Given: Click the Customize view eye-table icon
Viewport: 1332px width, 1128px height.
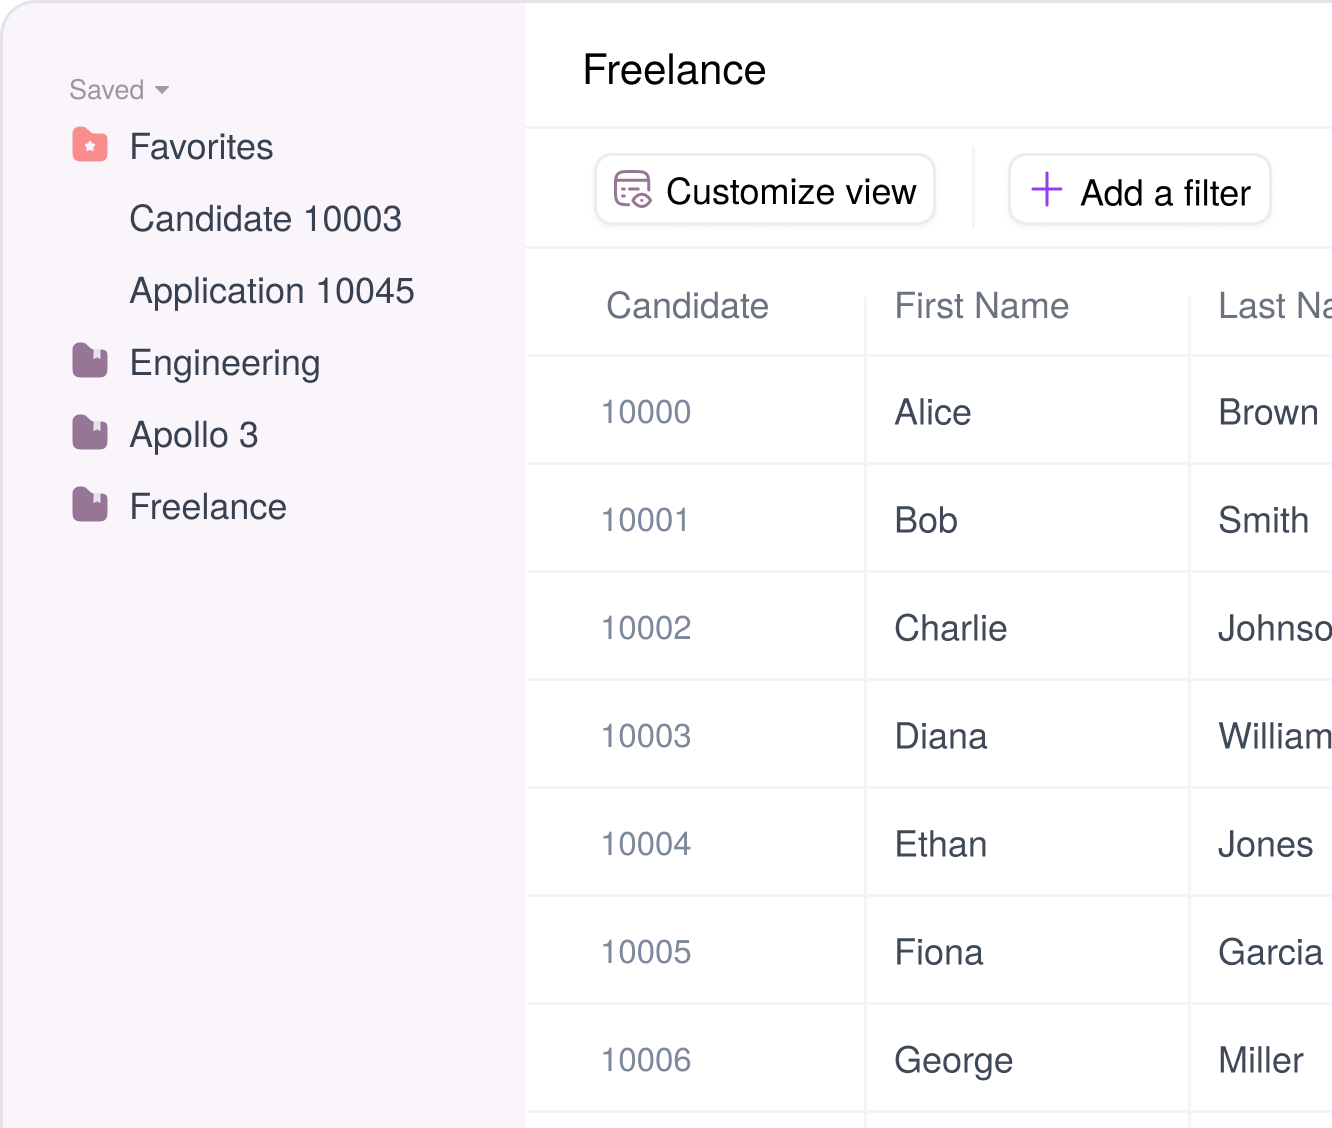Looking at the screenshot, I should click(632, 190).
